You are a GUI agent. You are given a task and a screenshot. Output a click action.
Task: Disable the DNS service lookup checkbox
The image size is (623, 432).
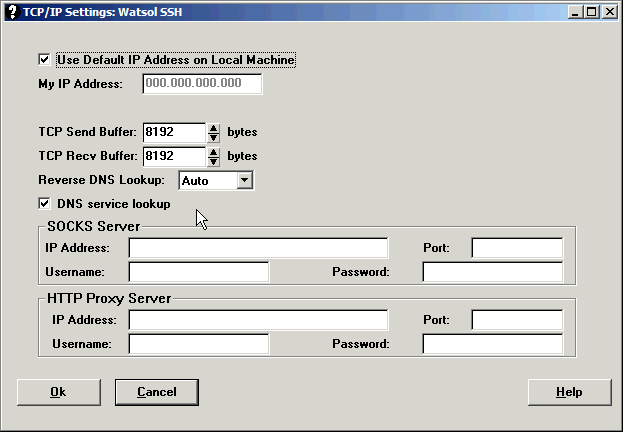[44, 204]
